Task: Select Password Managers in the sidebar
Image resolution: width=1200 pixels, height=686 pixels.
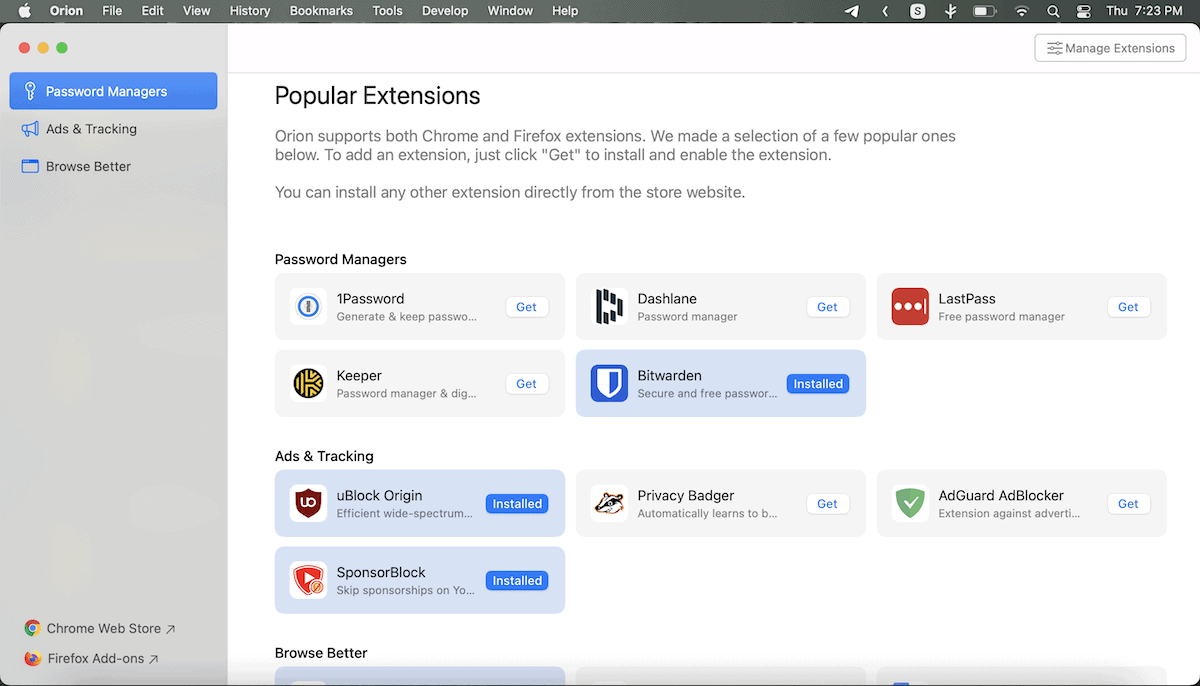Action: 113,91
